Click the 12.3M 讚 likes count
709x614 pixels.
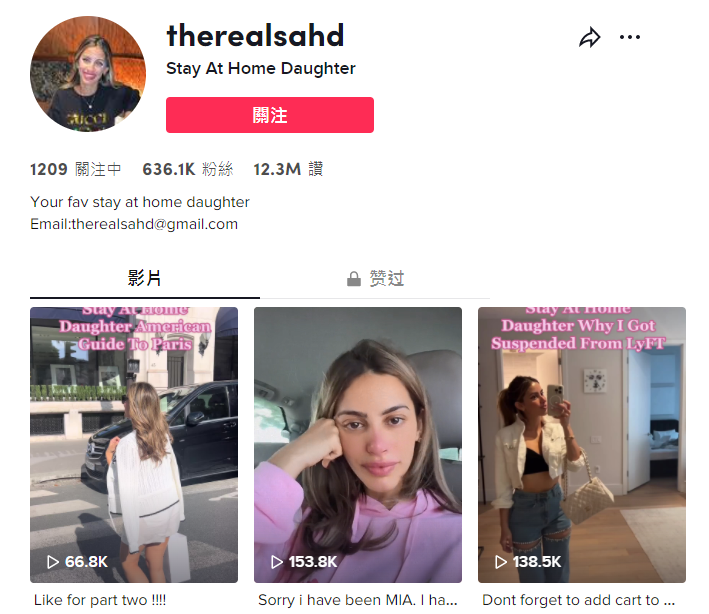click(x=288, y=170)
